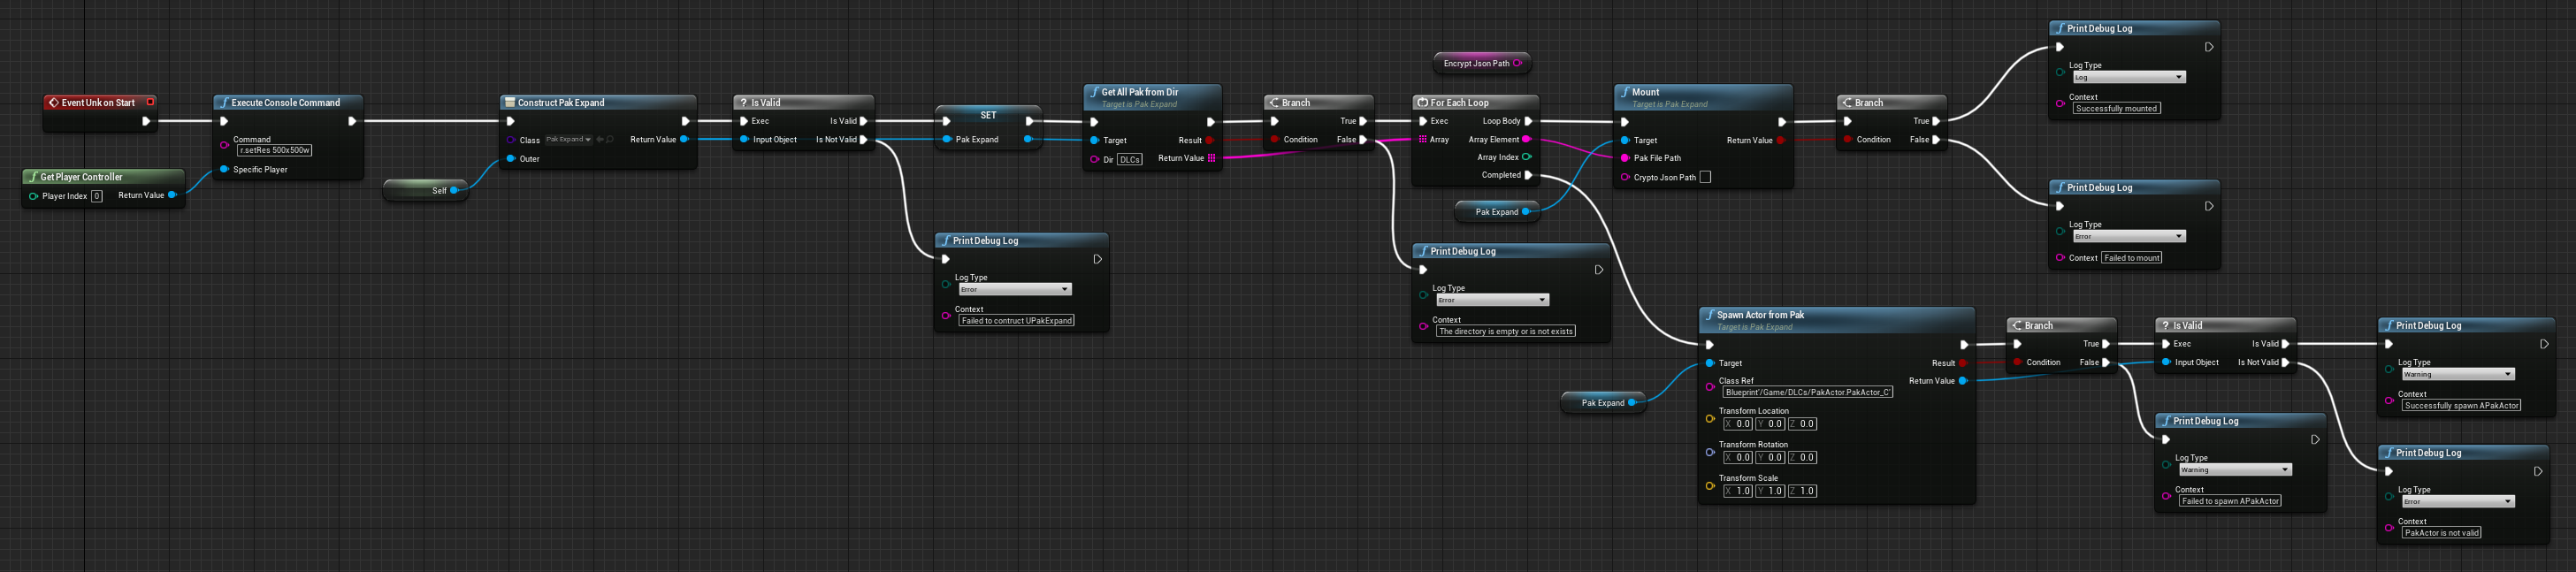2576x572 pixels.
Task: Click the Is Not Valid pin after Construct Pak Expand
Action: tap(864, 140)
